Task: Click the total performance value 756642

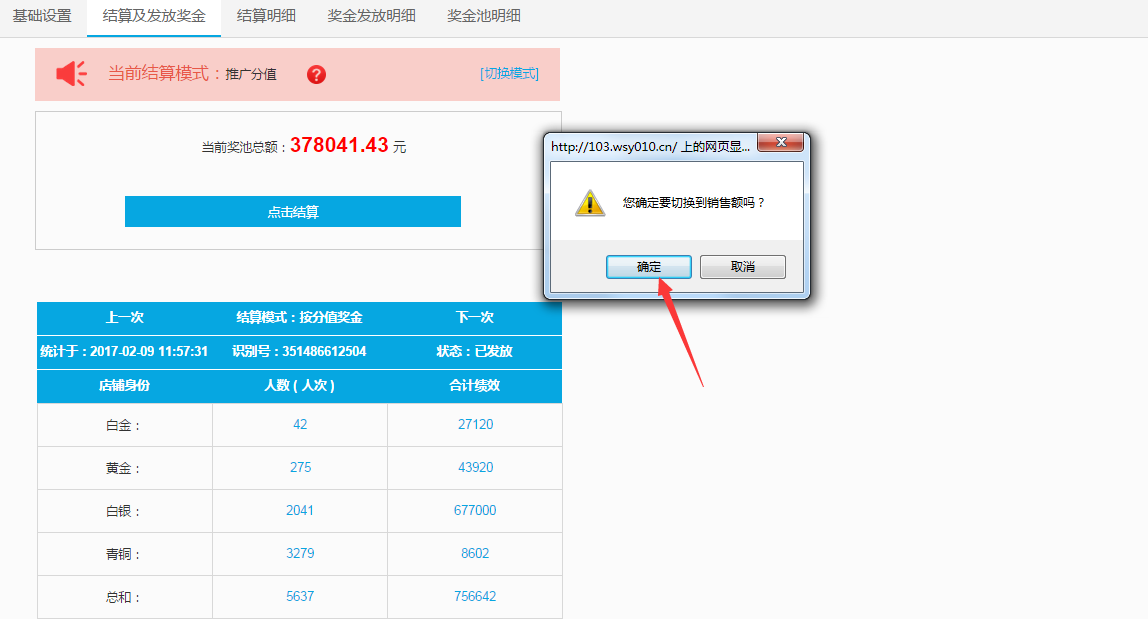Action: coord(474,596)
